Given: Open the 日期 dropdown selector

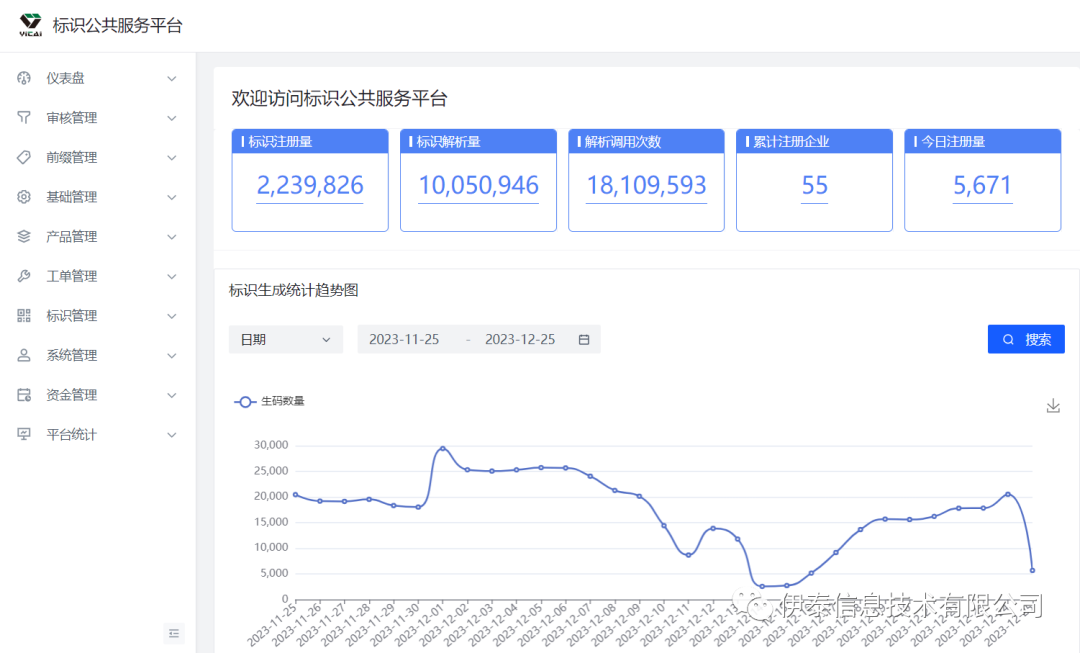Looking at the screenshot, I should [x=285, y=340].
